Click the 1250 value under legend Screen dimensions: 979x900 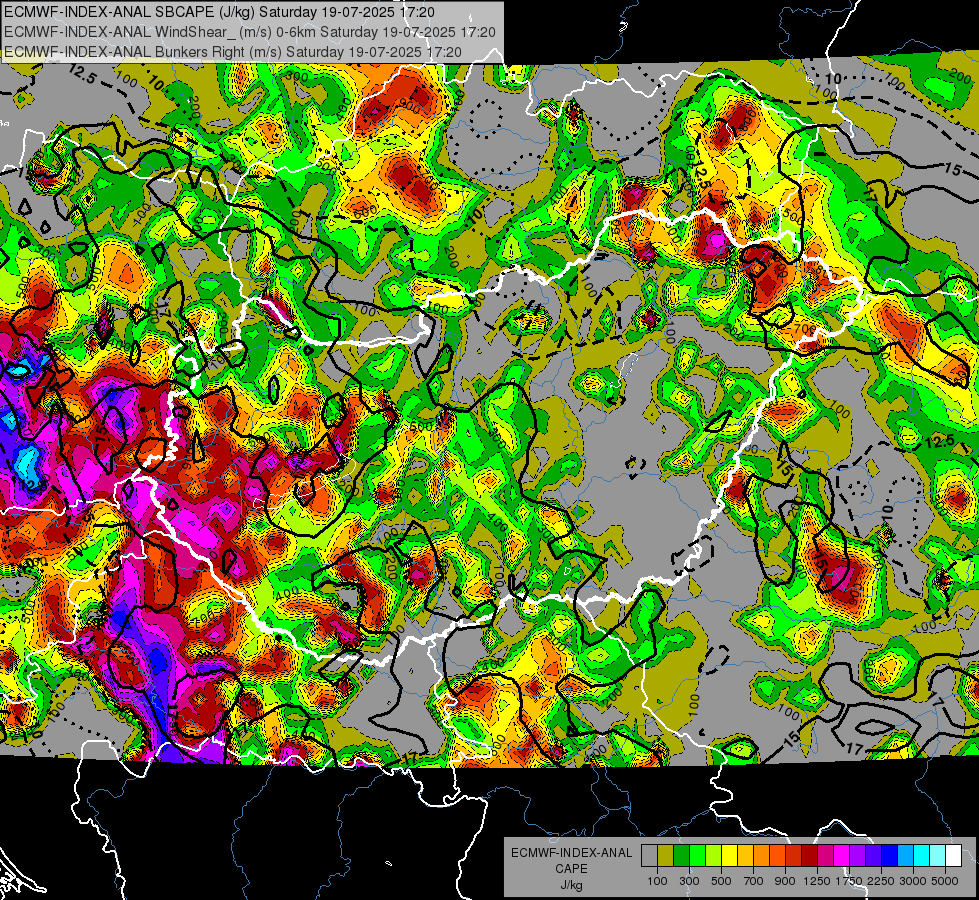817,881
